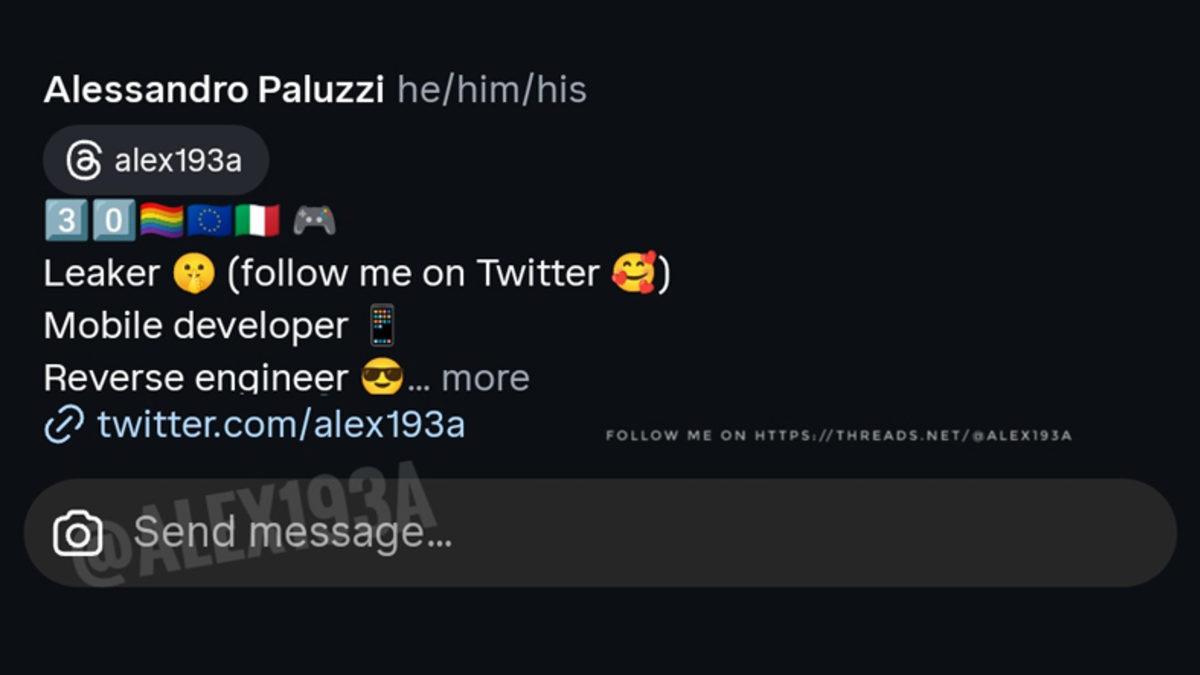
Task: Focus the Send message field
Action: point(600,533)
